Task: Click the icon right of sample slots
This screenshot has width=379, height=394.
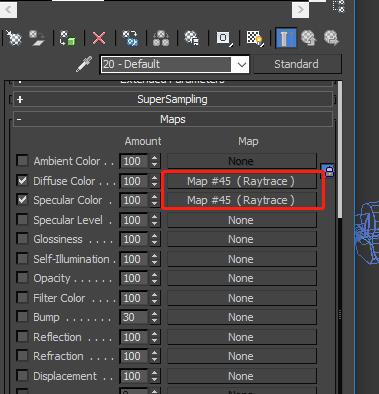Action: click(339, 6)
